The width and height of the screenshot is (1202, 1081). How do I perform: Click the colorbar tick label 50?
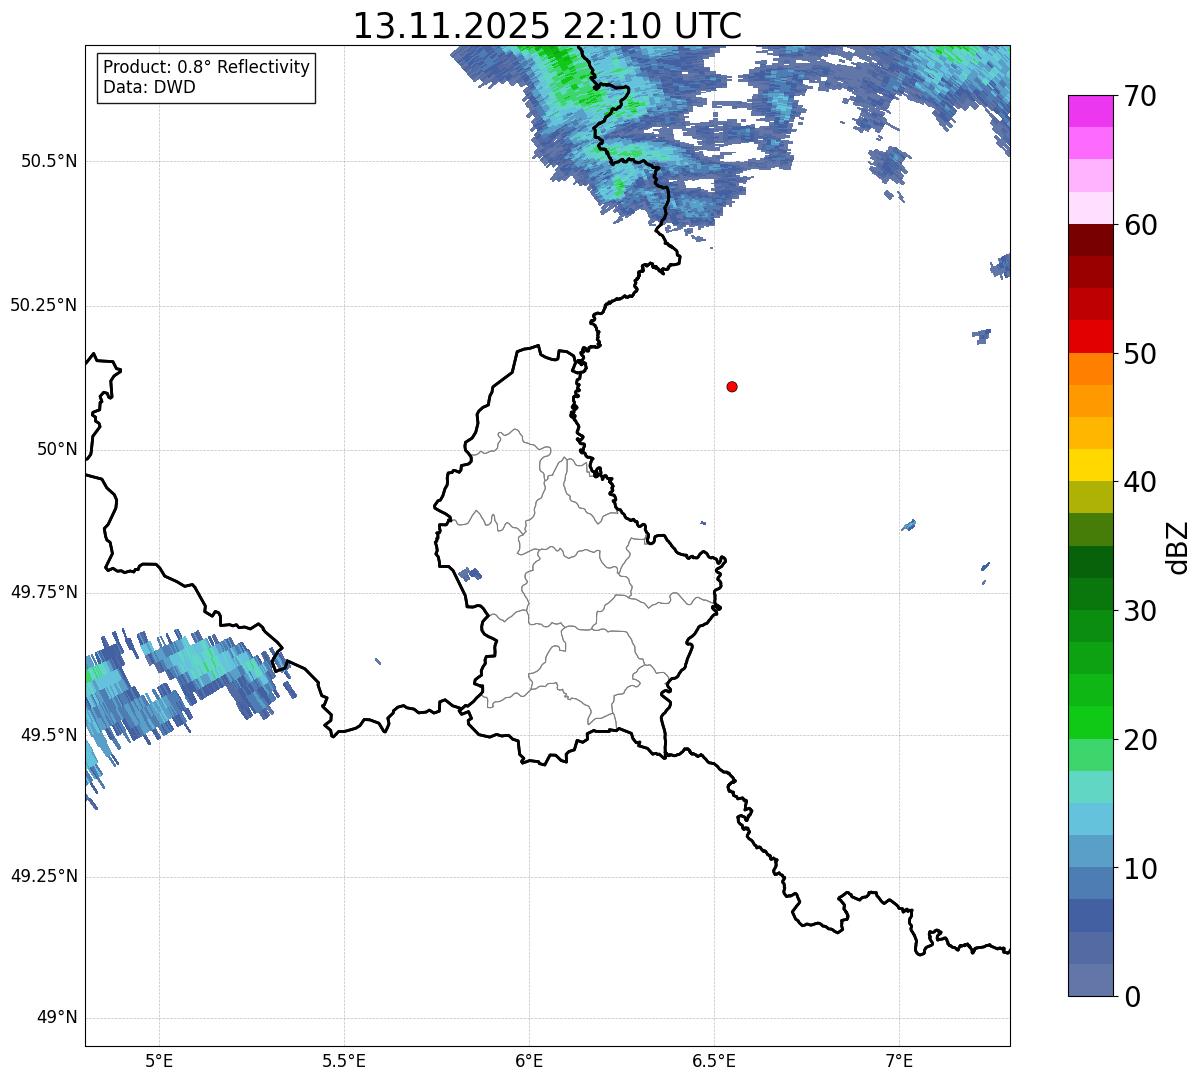(1141, 354)
